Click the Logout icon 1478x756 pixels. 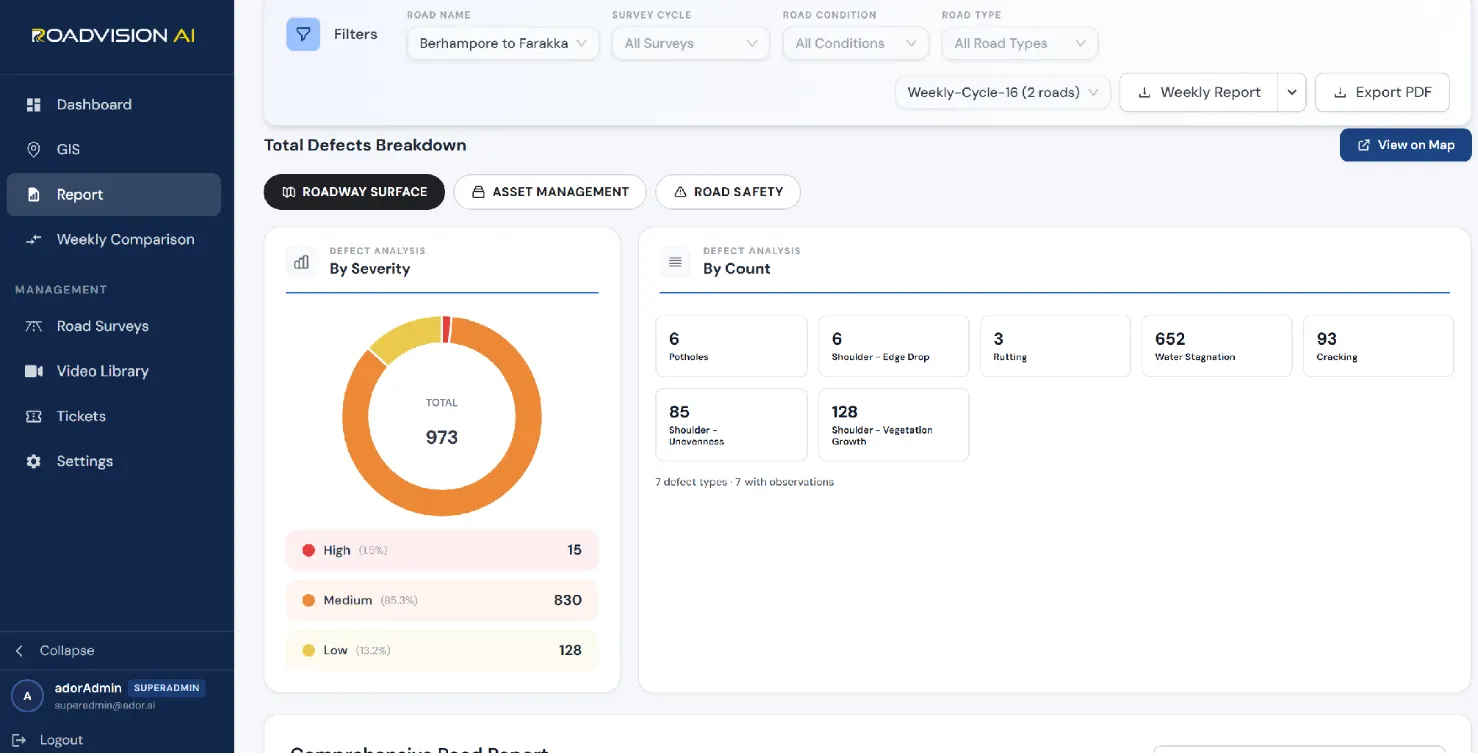pos(19,740)
